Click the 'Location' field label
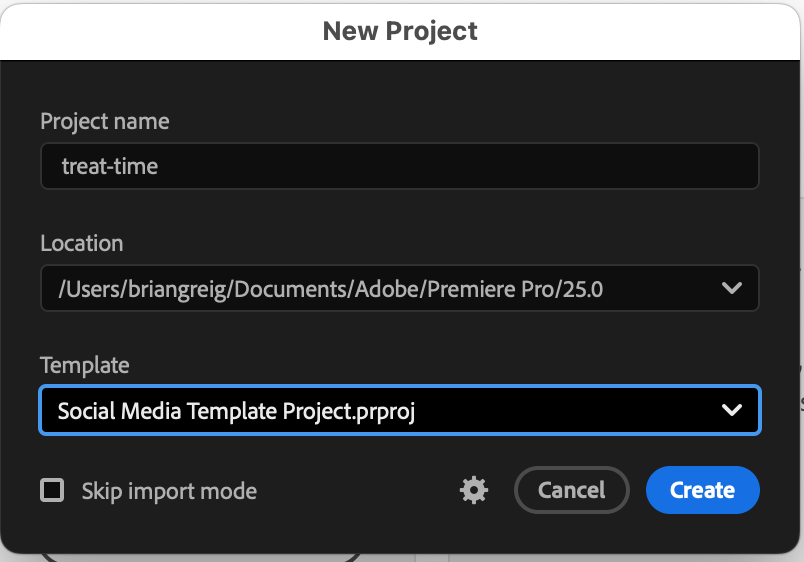The image size is (804, 562). tap(82, 243)
